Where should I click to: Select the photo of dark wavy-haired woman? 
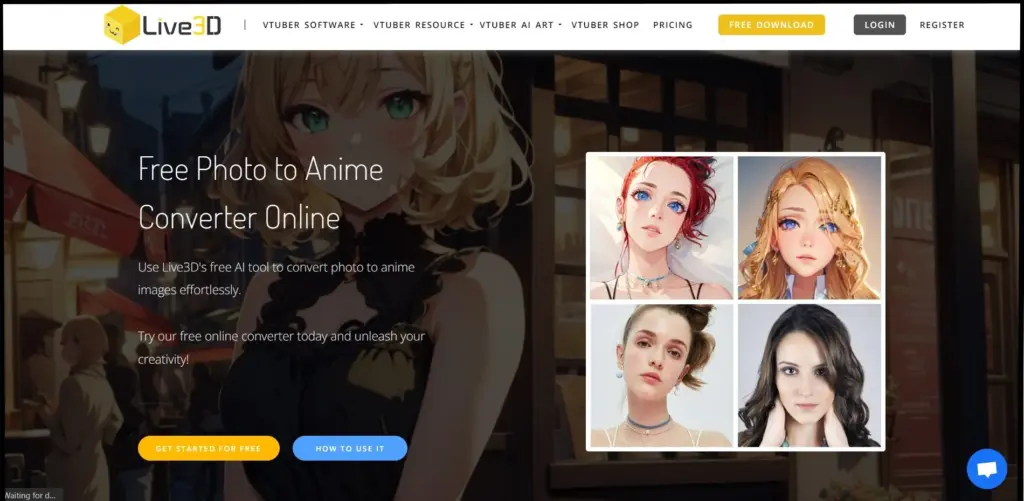809,376
